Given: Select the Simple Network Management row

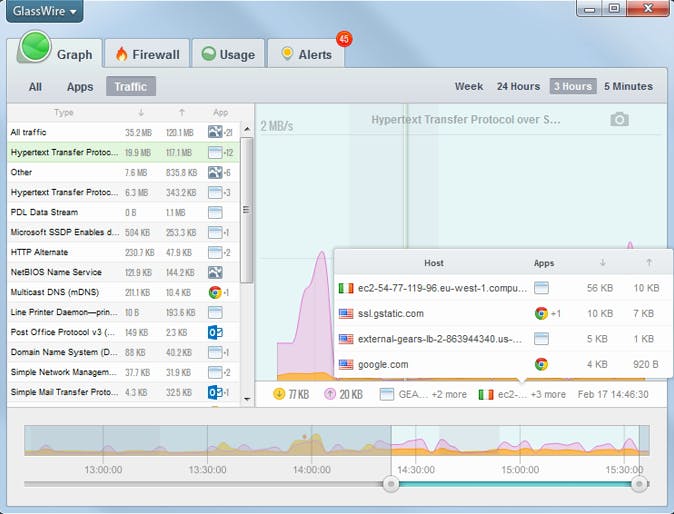Looking at the screenshot, I should (123, 372).
